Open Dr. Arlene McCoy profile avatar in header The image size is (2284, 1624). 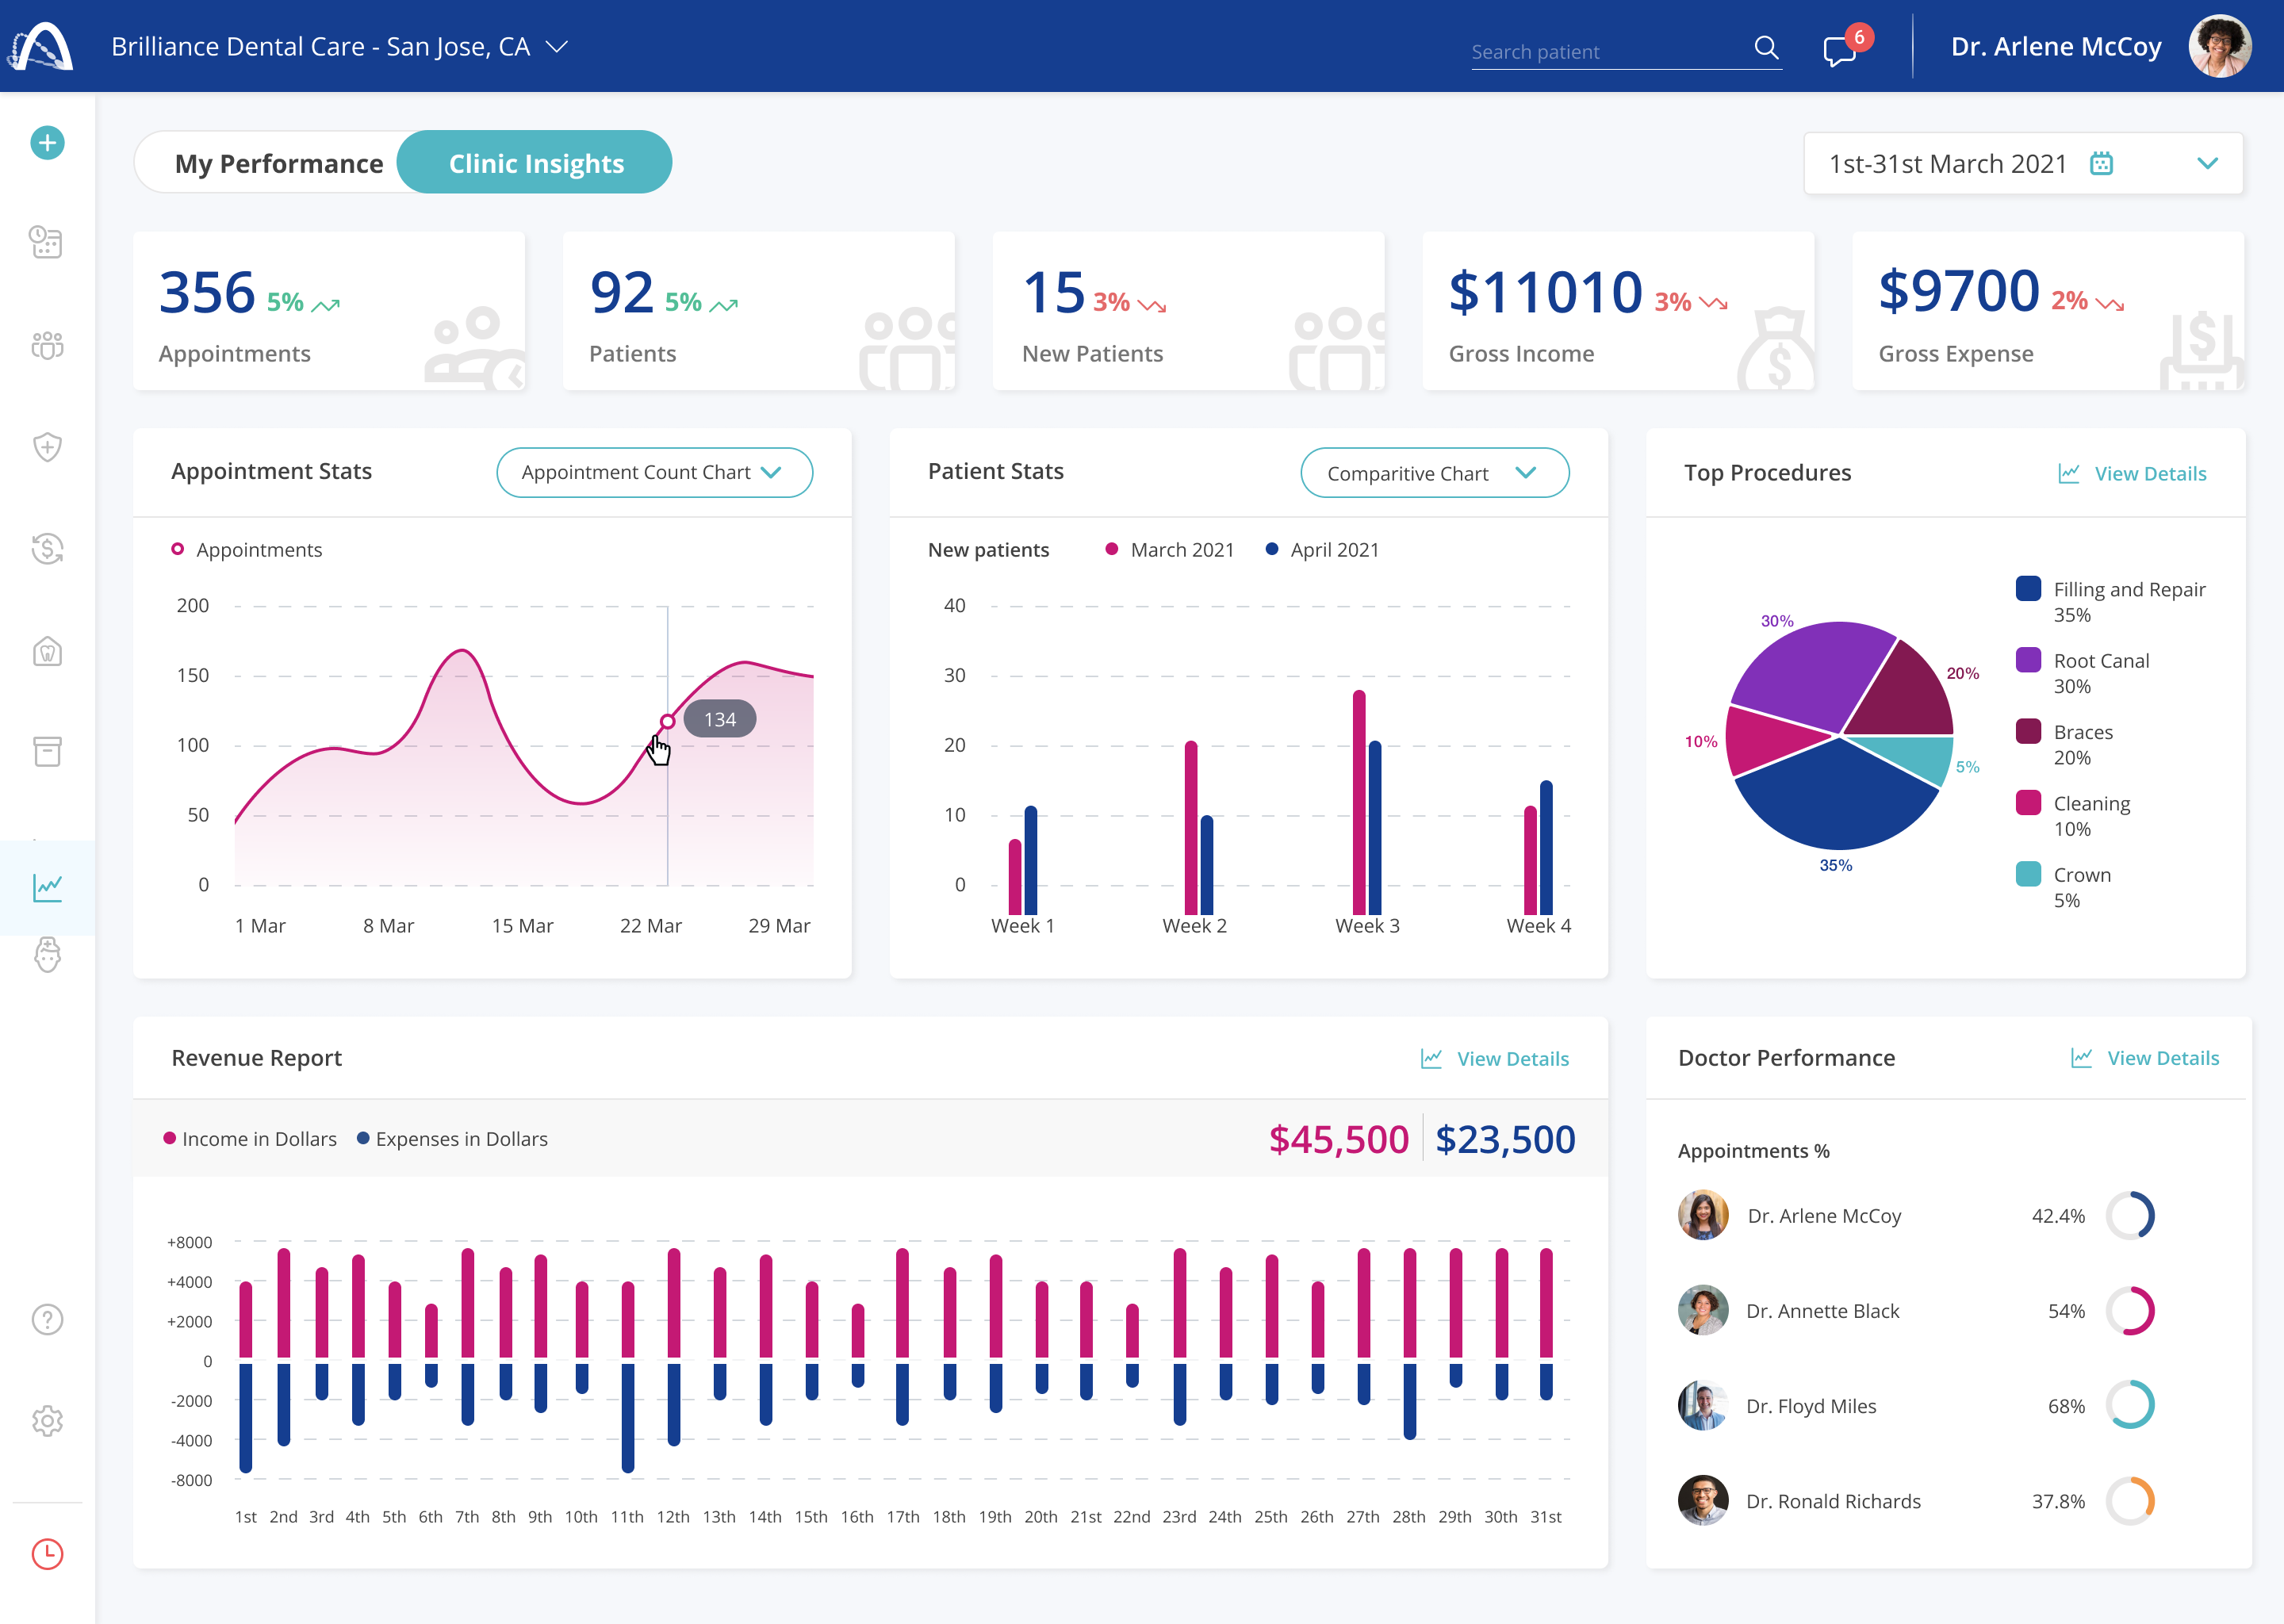[x=2219, y=46]
